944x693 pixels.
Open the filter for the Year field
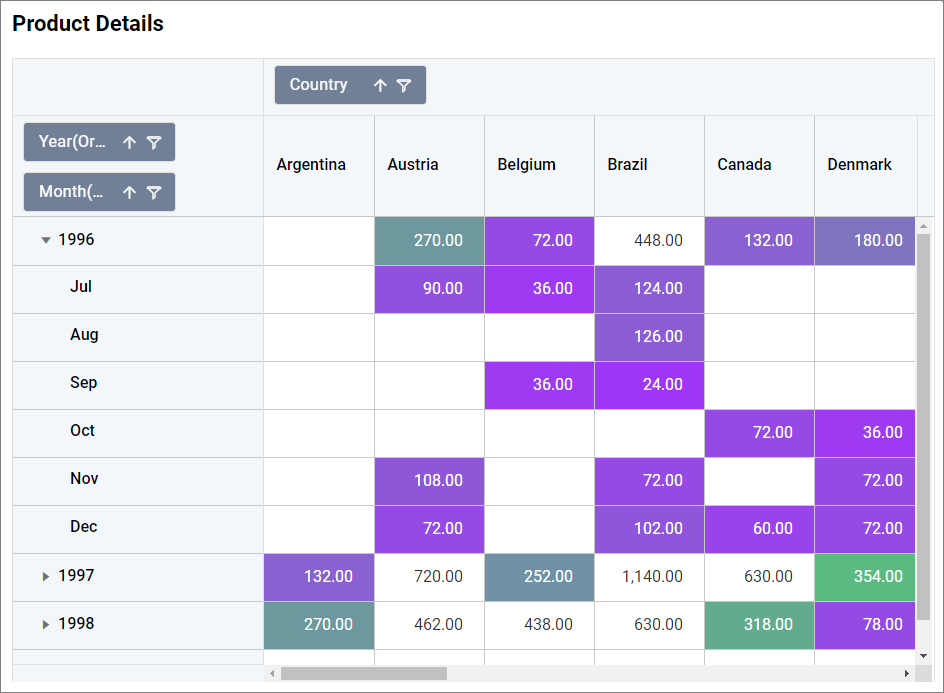coord(155,142)
